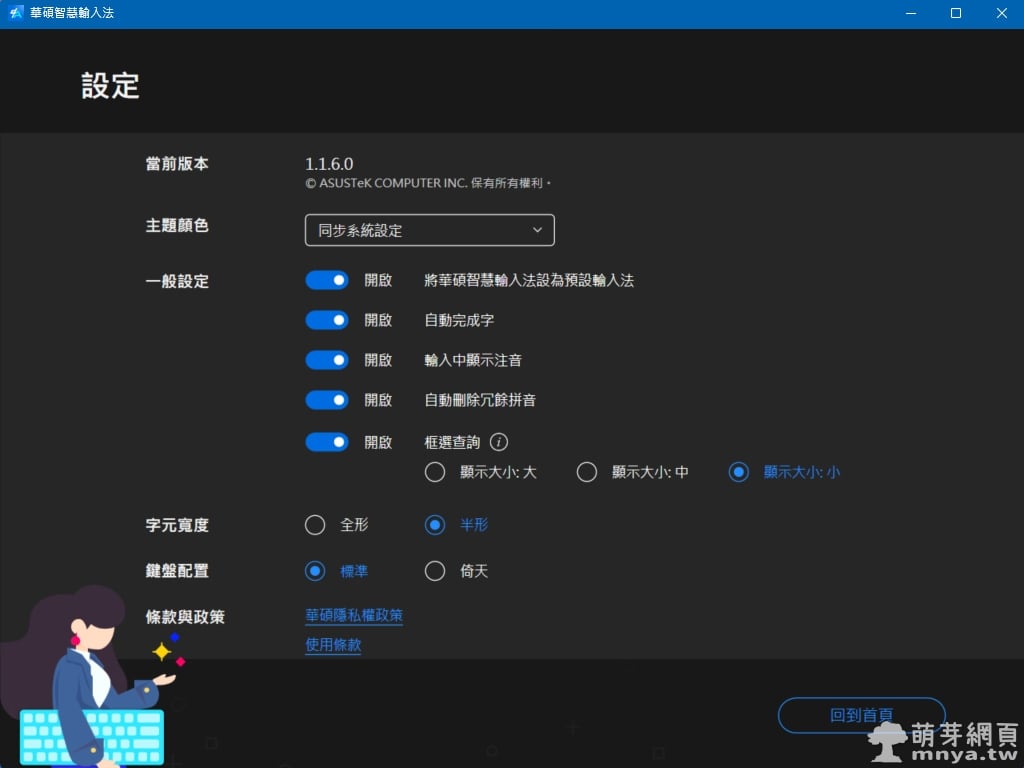Select 標準 keyboard layout

coord(315,571)
